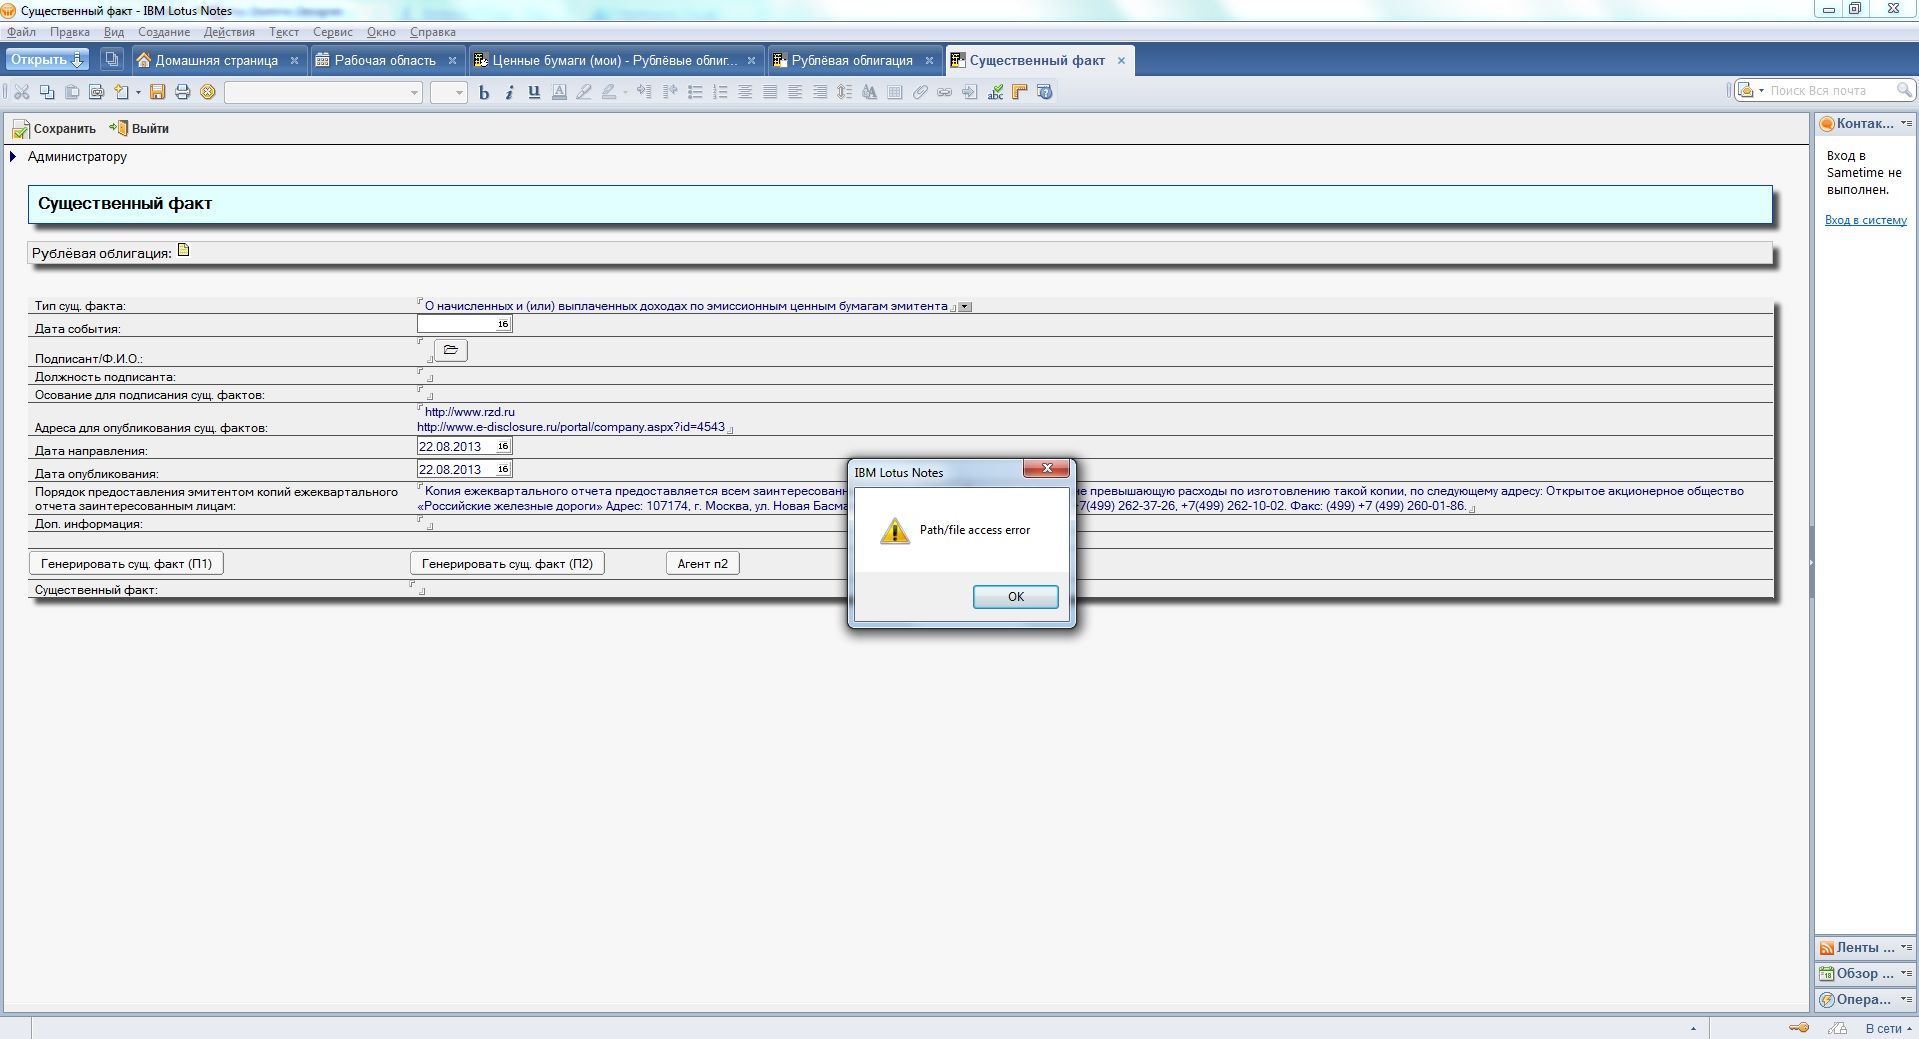Open the date picker for Дата события
Viewport: 1919px width, 1039px height.
click(503, 324)
